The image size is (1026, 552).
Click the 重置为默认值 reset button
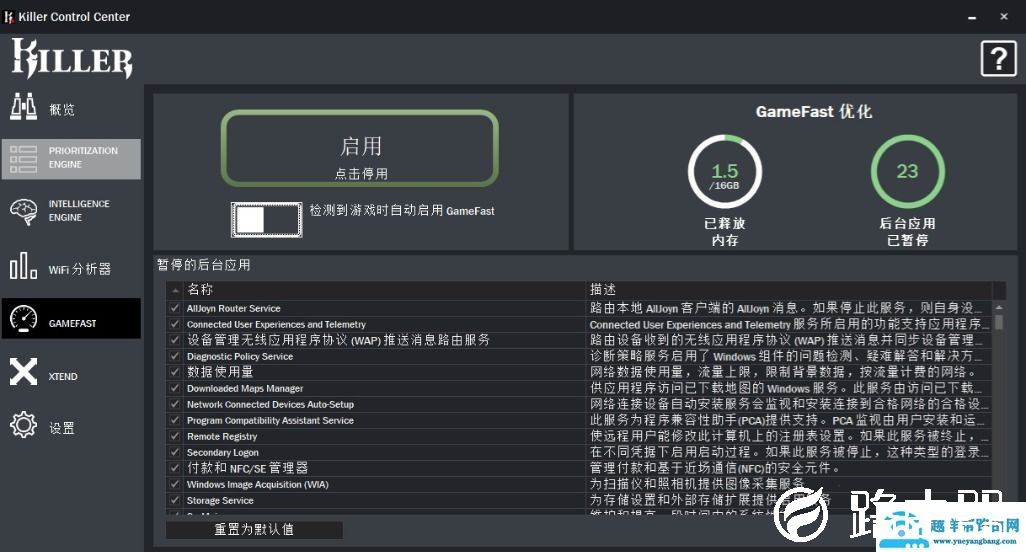254,529
